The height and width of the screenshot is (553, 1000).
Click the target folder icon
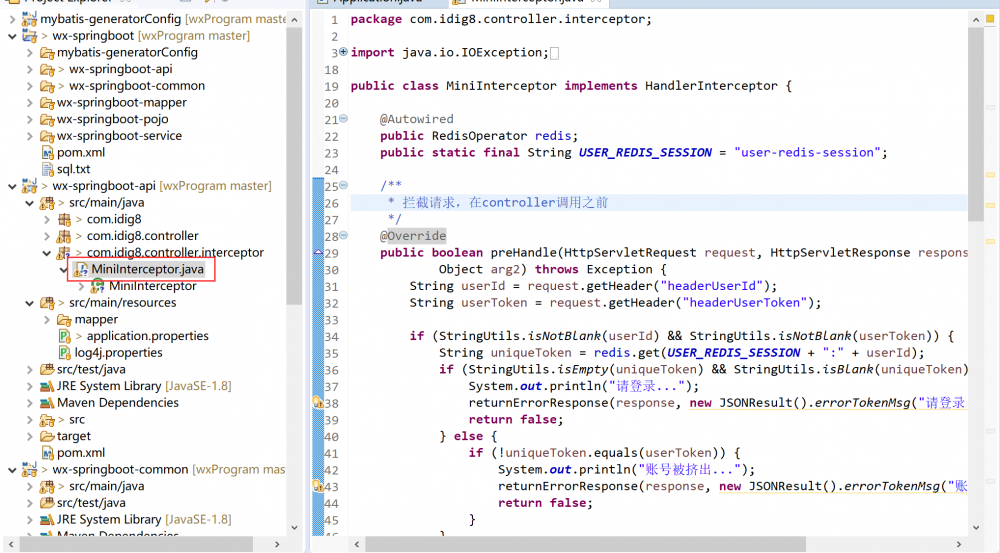(x=47, y=436)
